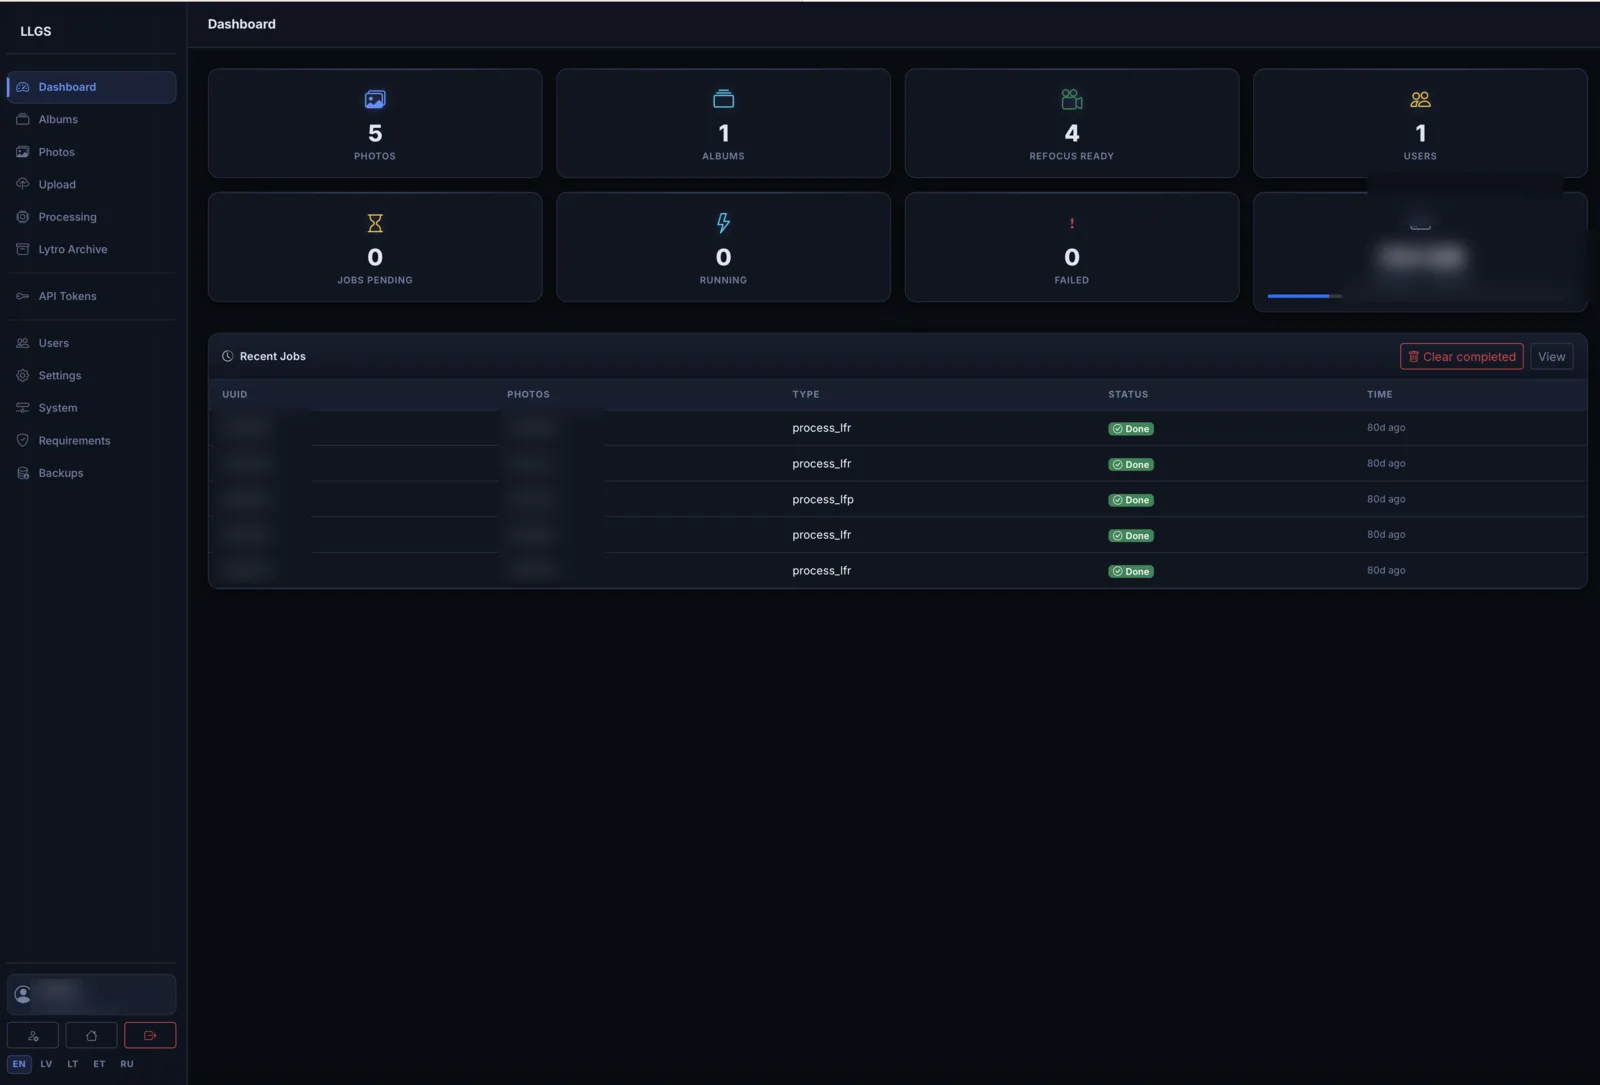Switch interface language to RU
1600x1085 pixels.
(127, 1064)
